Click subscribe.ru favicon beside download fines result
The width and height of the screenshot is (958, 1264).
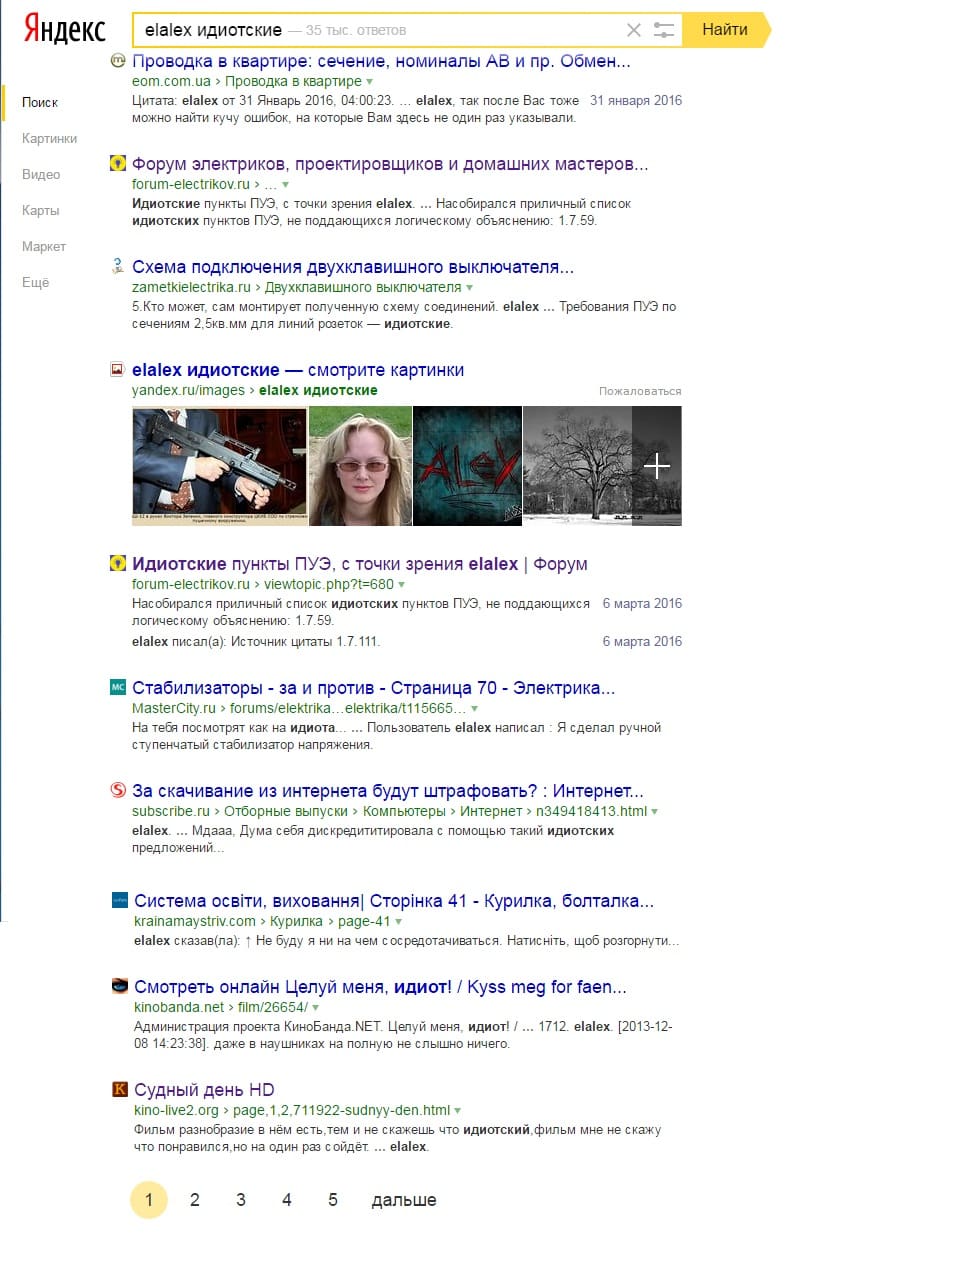pyautogui.click(x=118, y=790)
